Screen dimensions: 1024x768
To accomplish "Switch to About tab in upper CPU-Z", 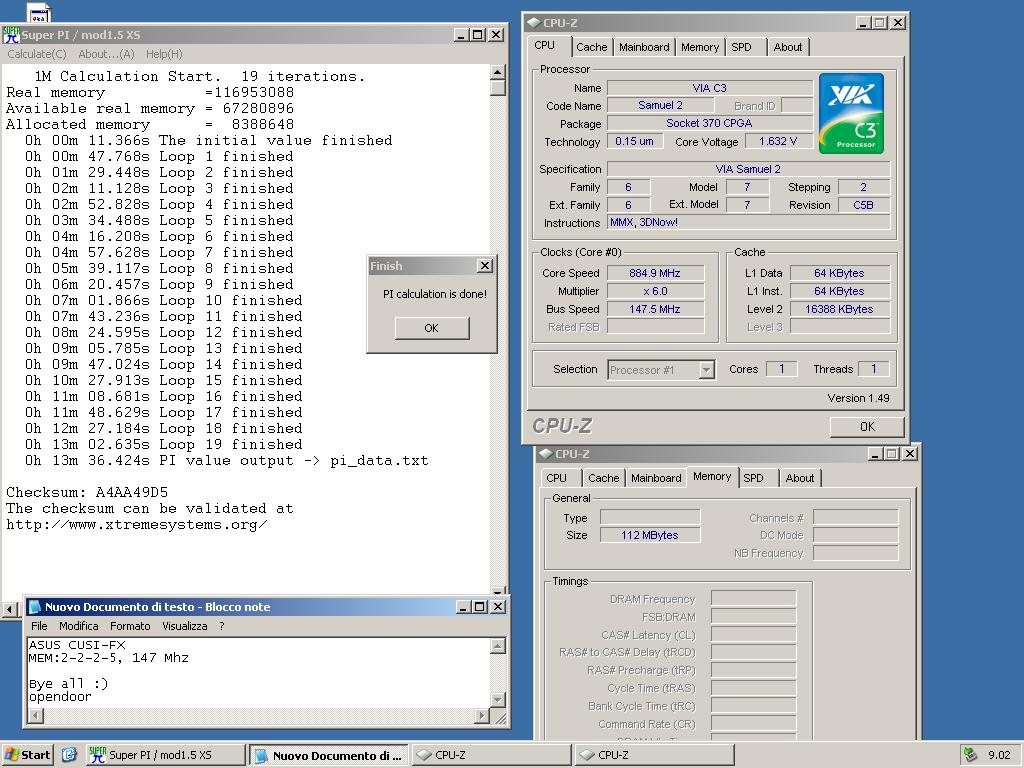I will click(x=788, y=47).
